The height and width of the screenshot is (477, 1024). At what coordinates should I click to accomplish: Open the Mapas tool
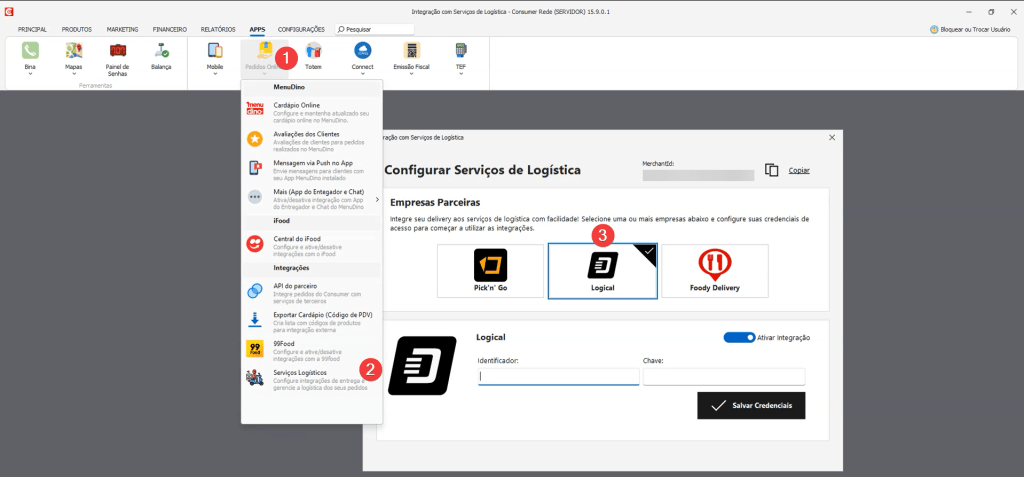coord(74,50)
